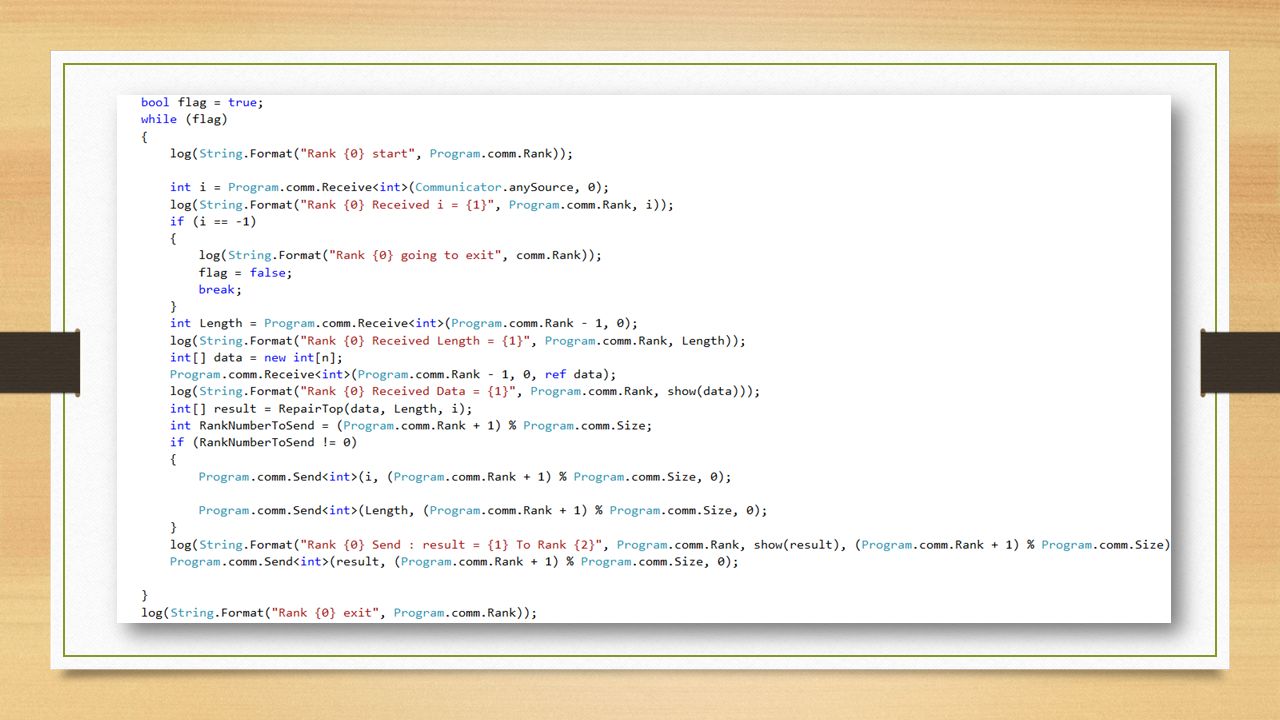
Task: Click the 'int i = Program.comm.Receive' line with Communicator.anySource
Action: tap(389, 187)
